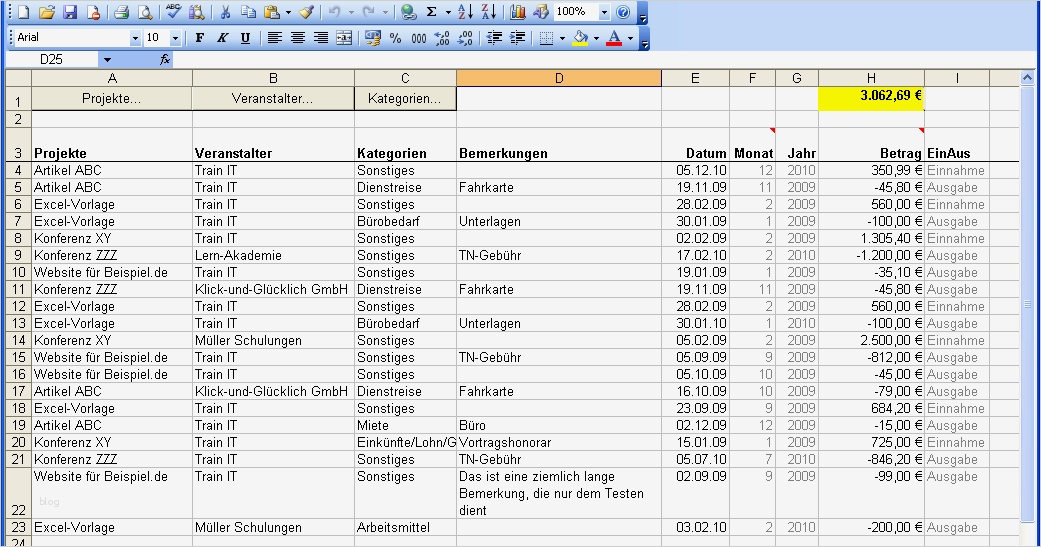Sort ascending A-Z icon

pos(465,12)
